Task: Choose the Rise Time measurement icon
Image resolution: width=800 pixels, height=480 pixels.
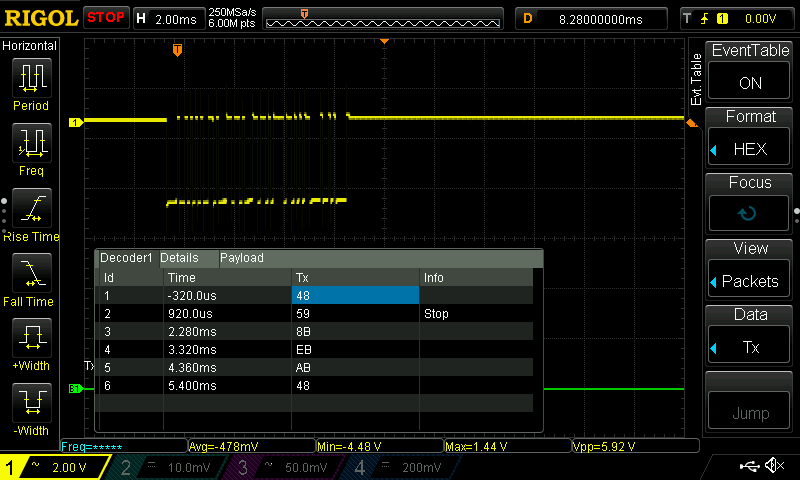Action: [30, 209]
